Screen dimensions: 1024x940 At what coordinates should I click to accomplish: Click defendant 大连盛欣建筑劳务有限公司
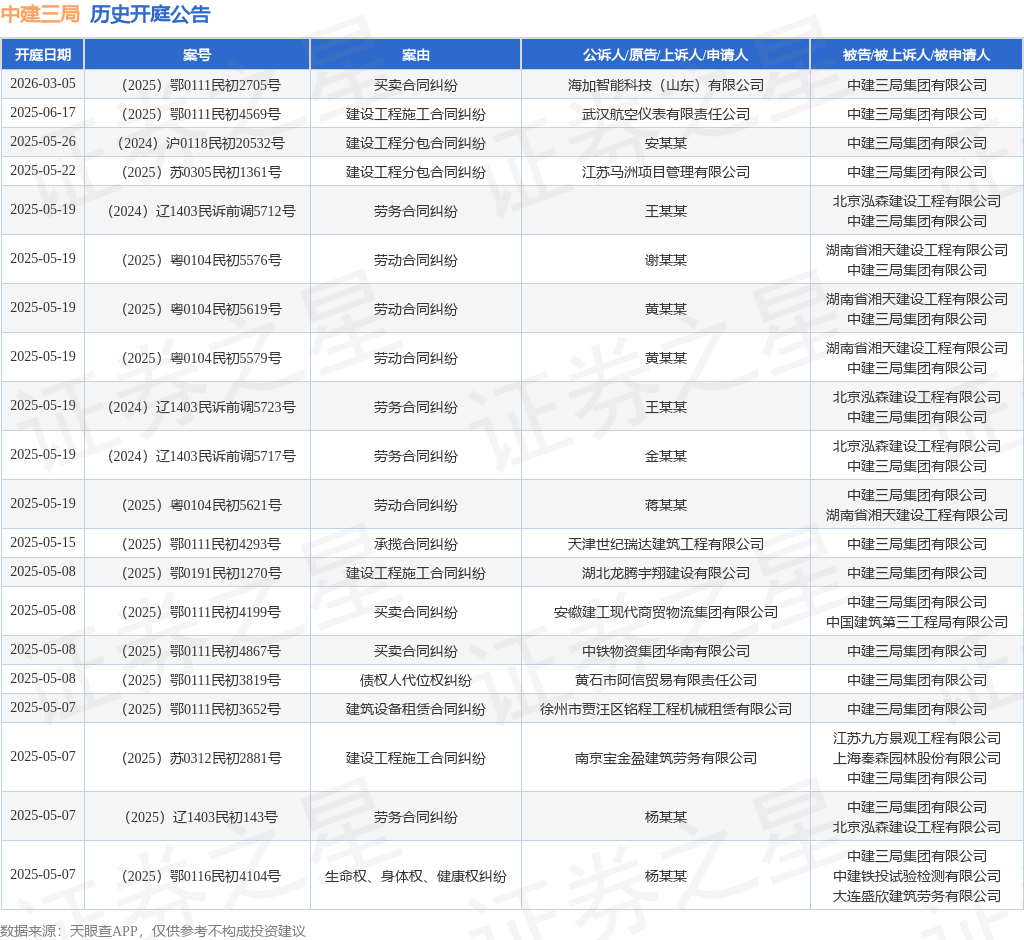click(x=916, y=896)
